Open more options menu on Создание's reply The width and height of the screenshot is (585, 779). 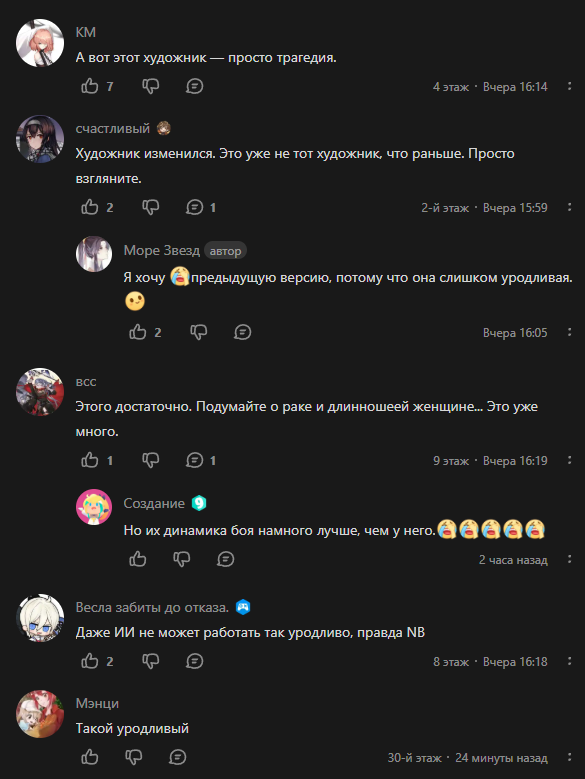569,559
